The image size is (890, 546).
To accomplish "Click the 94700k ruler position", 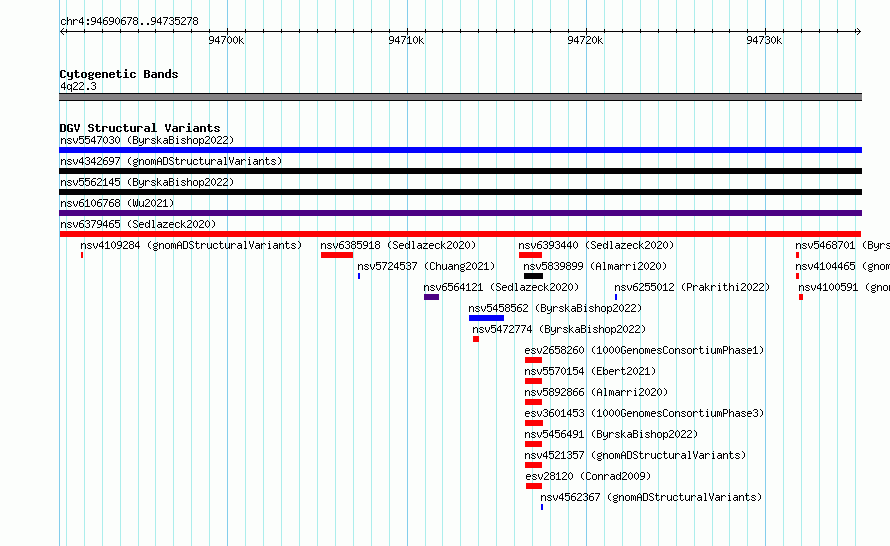I will [226, 40].
